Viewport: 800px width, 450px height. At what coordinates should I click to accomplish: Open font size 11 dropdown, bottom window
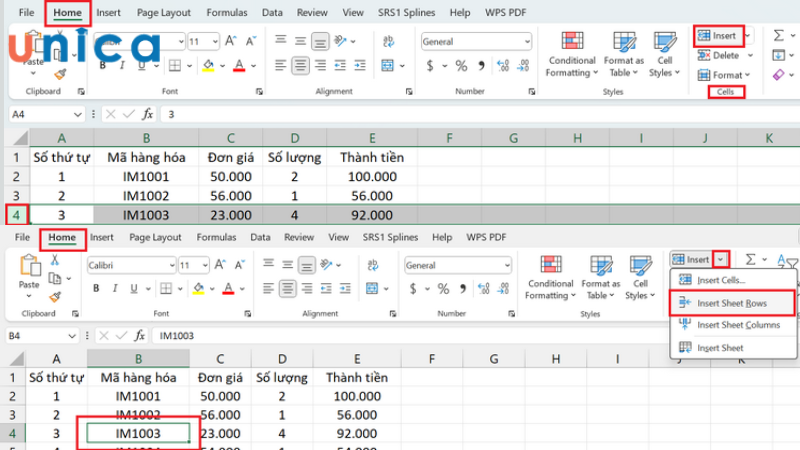[x=205, y=265]
